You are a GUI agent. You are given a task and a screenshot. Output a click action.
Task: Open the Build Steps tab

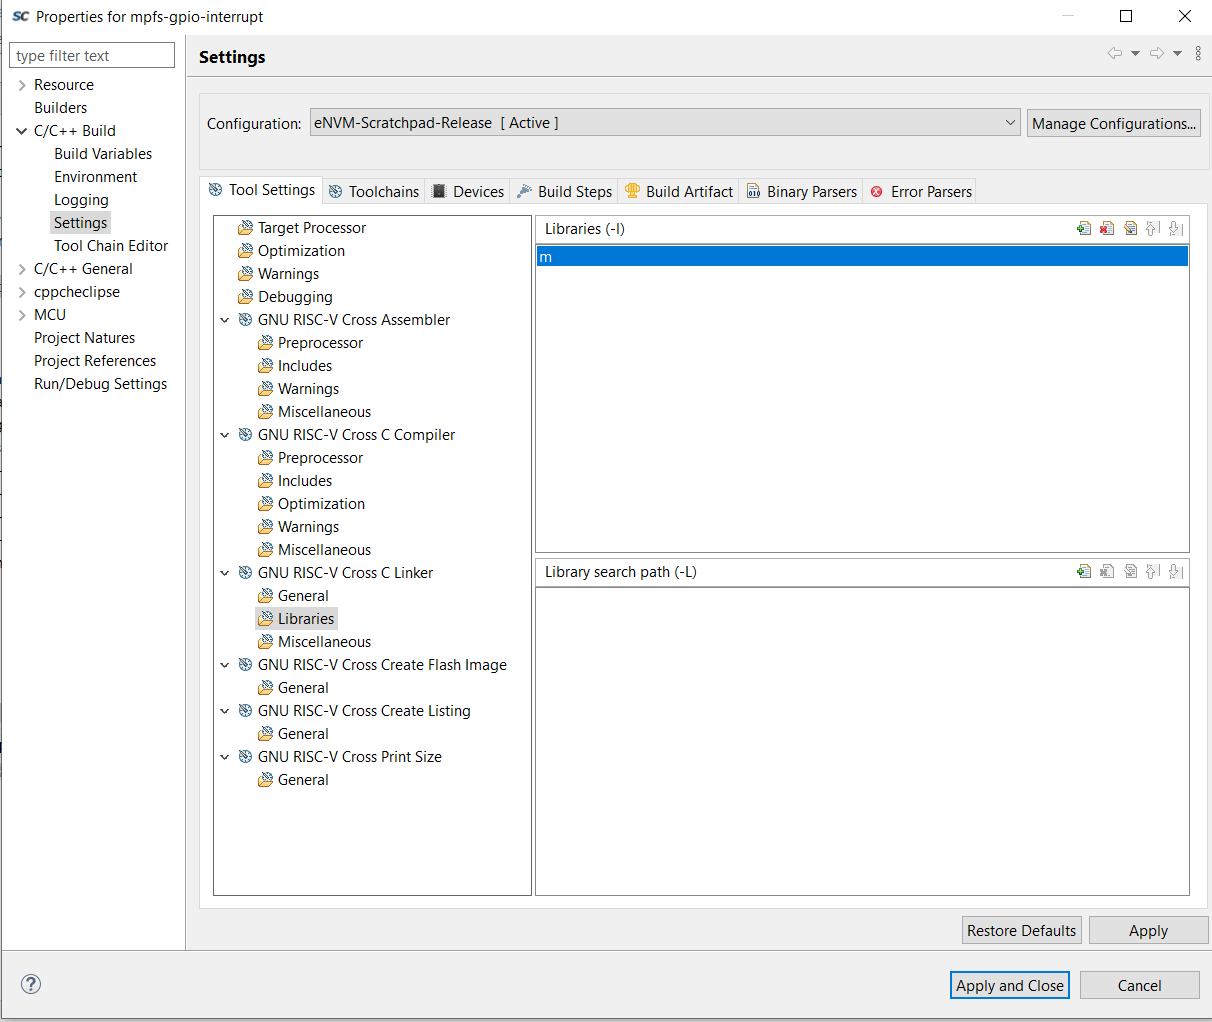click(x=565, y=191)
